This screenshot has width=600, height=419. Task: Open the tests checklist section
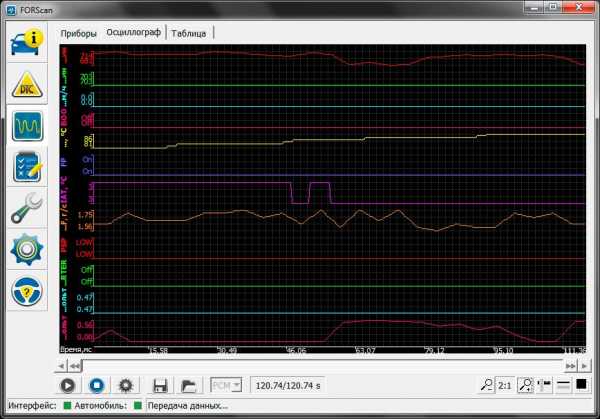point(27,168)
